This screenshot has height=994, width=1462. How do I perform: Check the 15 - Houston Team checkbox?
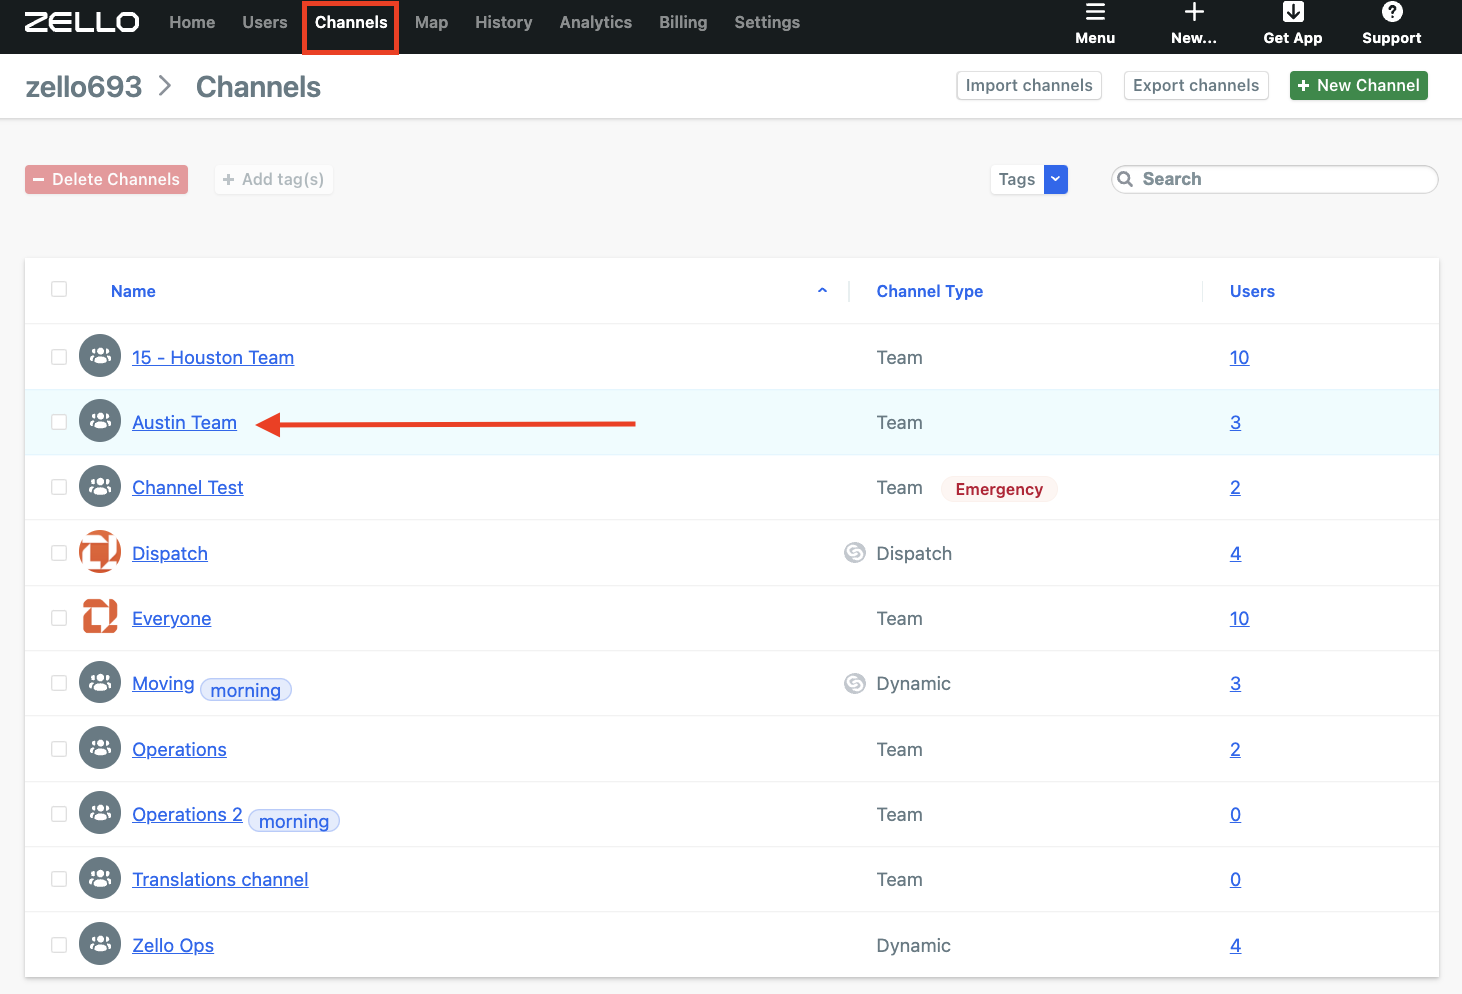pos(59,357)
